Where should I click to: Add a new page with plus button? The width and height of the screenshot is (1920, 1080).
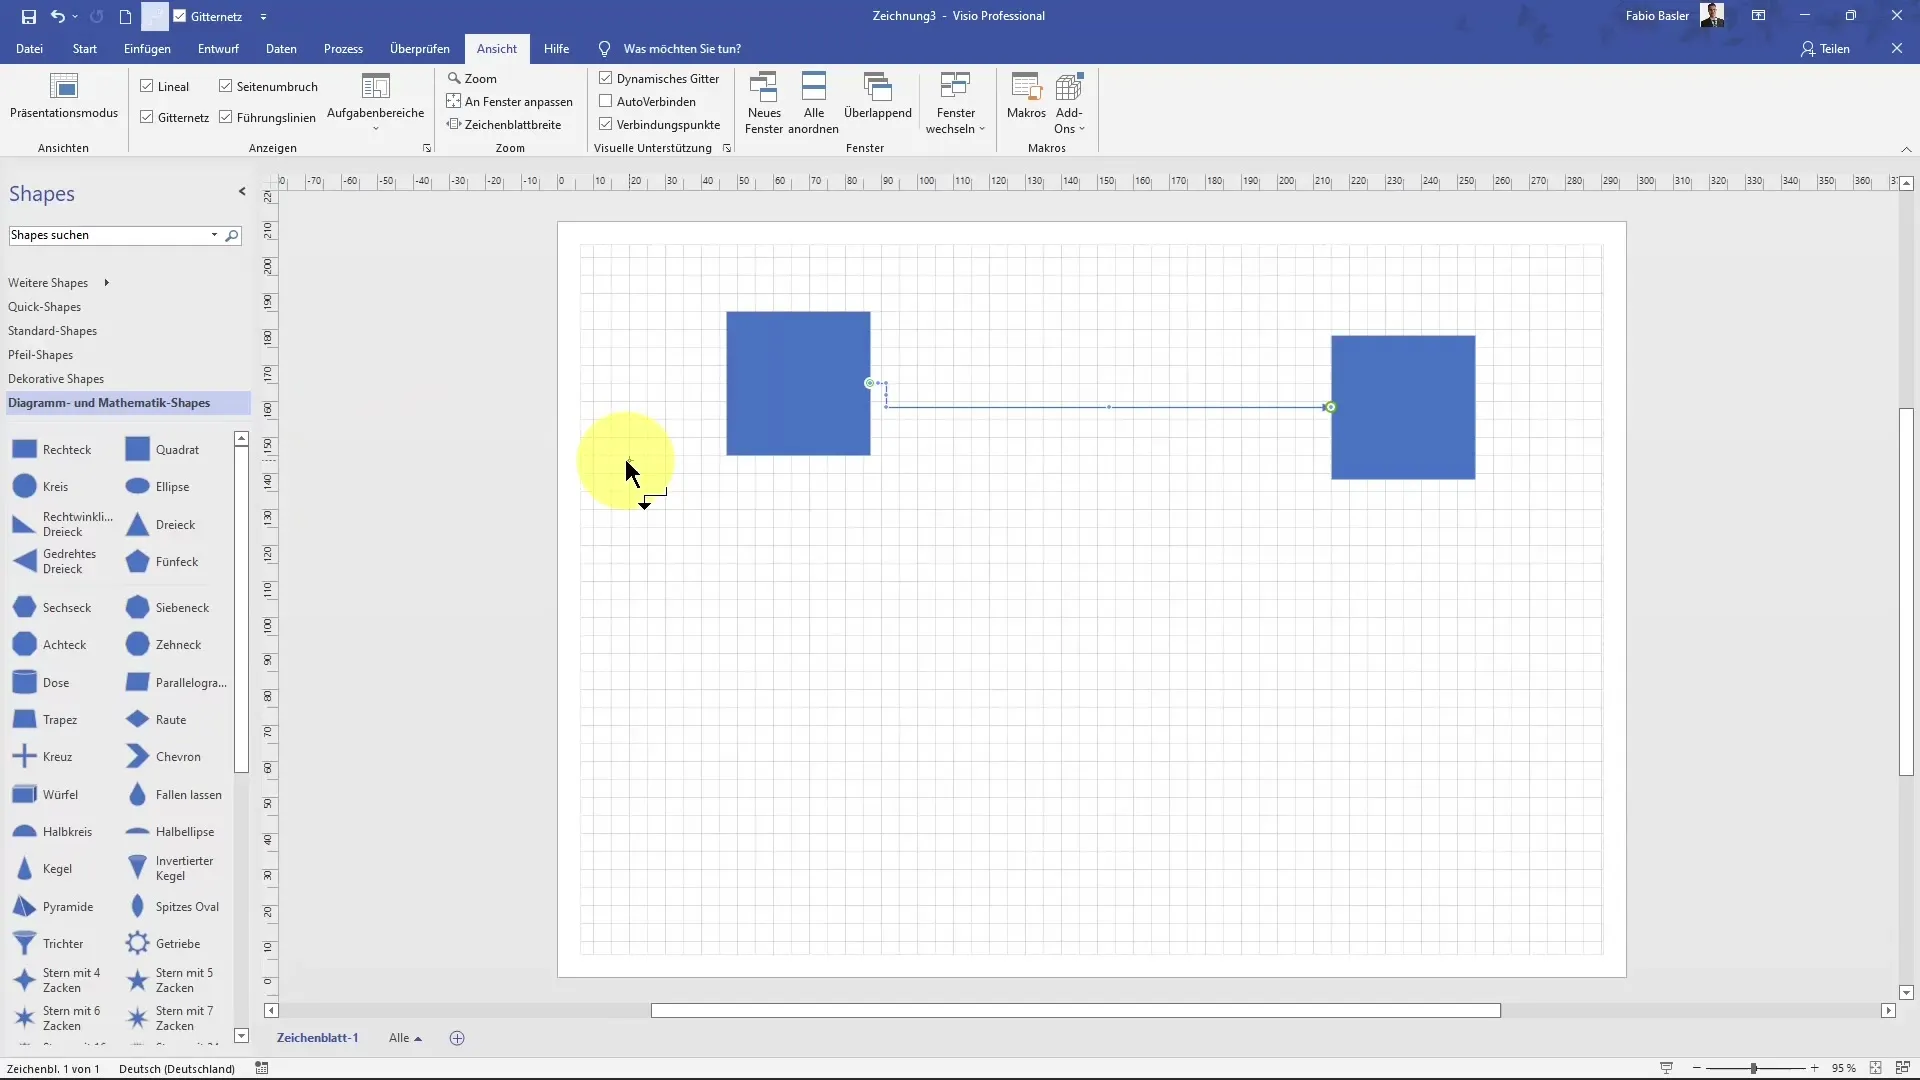[457, 1038]
